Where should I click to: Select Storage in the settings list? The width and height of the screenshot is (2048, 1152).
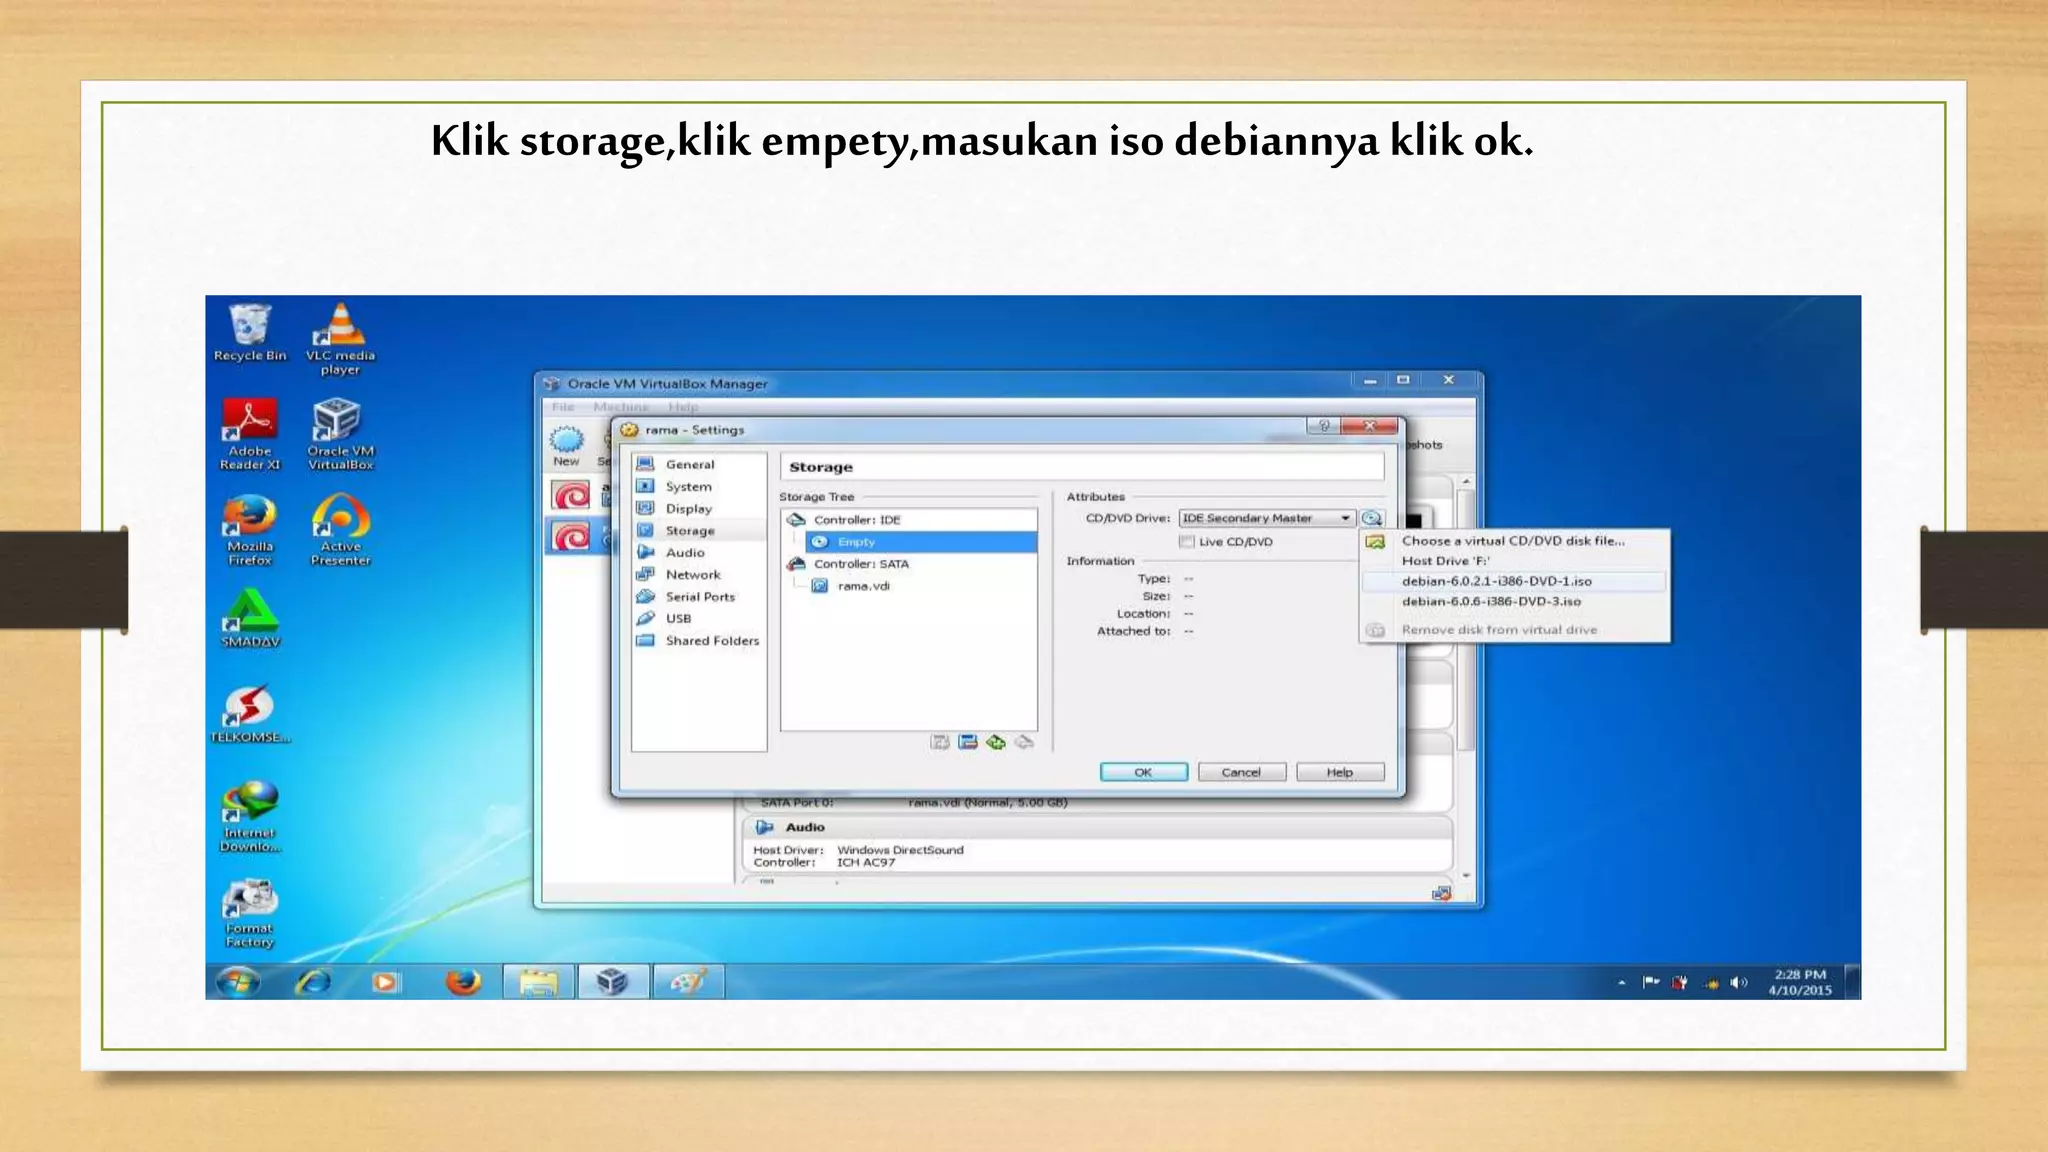click(698, 530)
